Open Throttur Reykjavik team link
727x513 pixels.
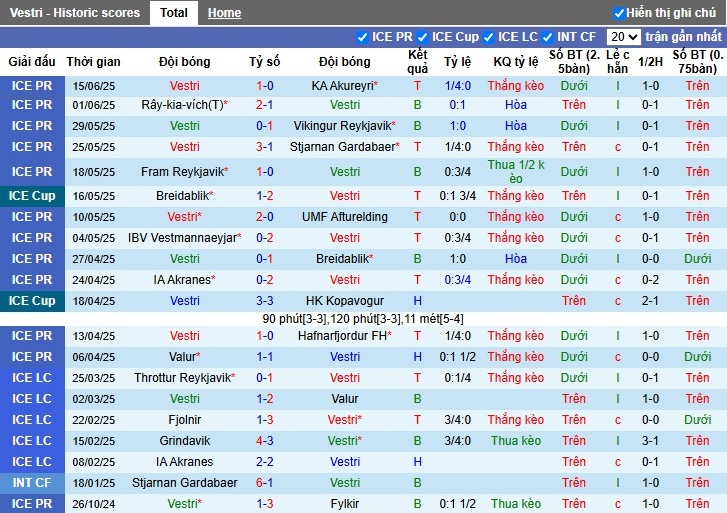pyautogui.click(x=185, y=378)
